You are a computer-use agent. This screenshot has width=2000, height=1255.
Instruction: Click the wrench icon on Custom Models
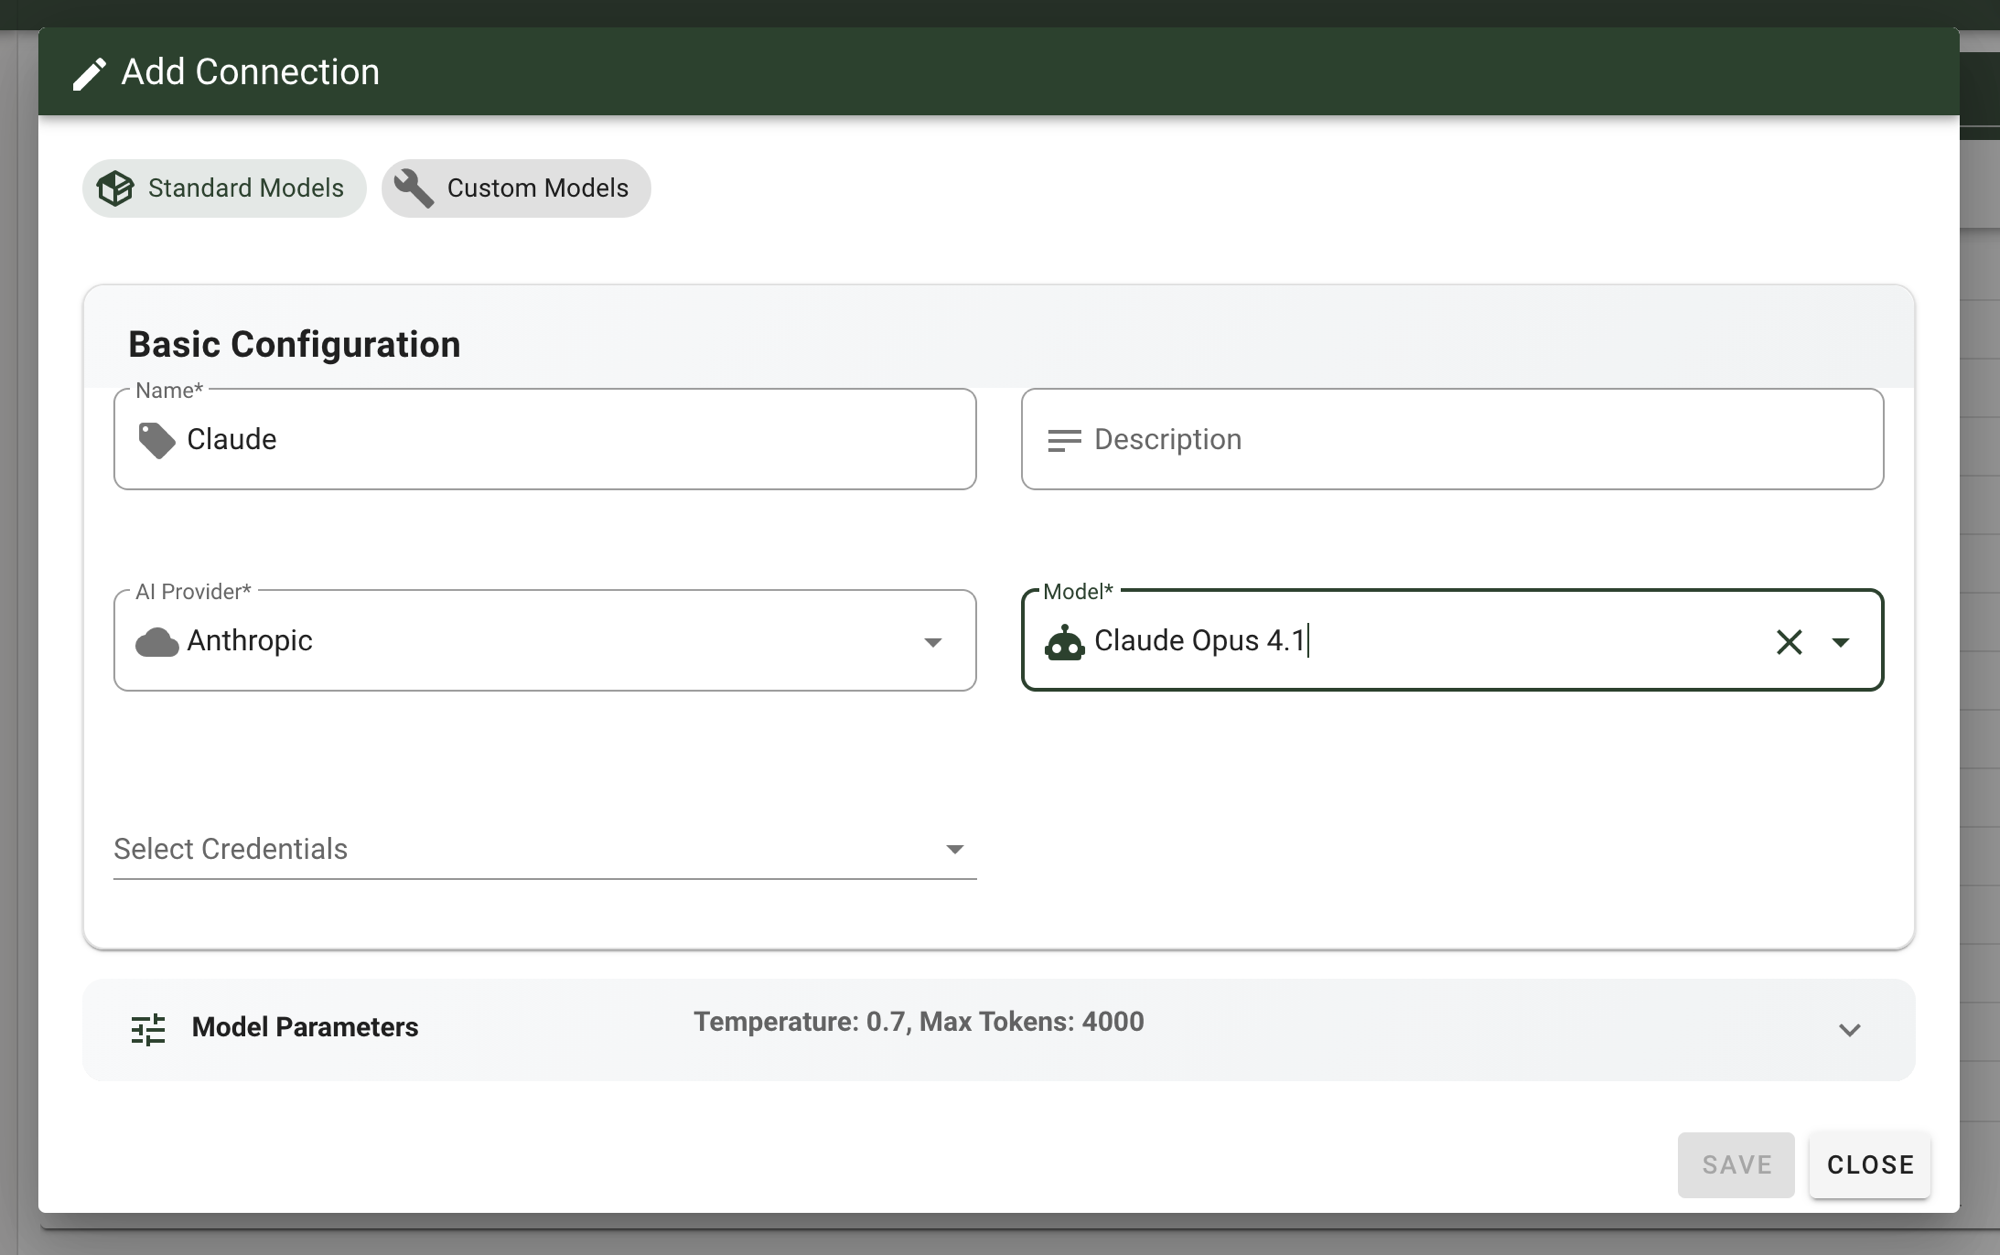pyautogui.click(x=413, y=188)
